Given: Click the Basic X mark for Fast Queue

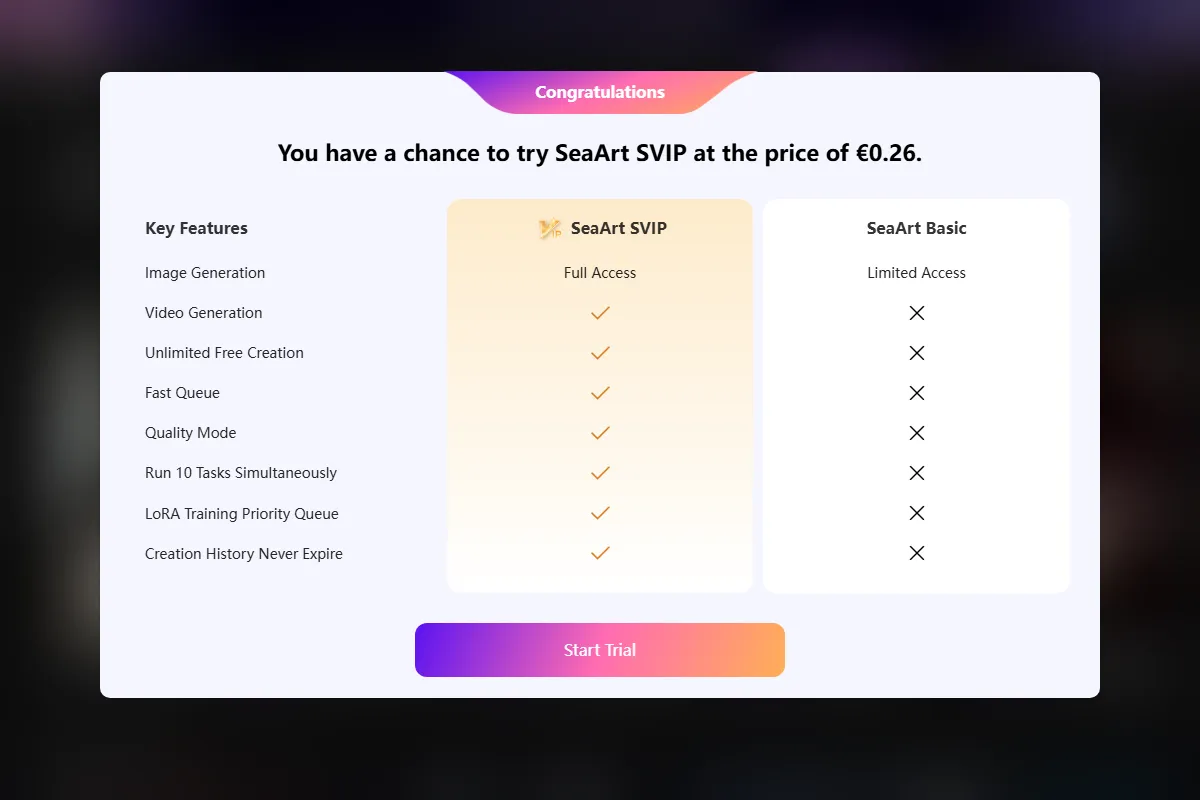Looking at the screenshot, I should pos(916,393).
